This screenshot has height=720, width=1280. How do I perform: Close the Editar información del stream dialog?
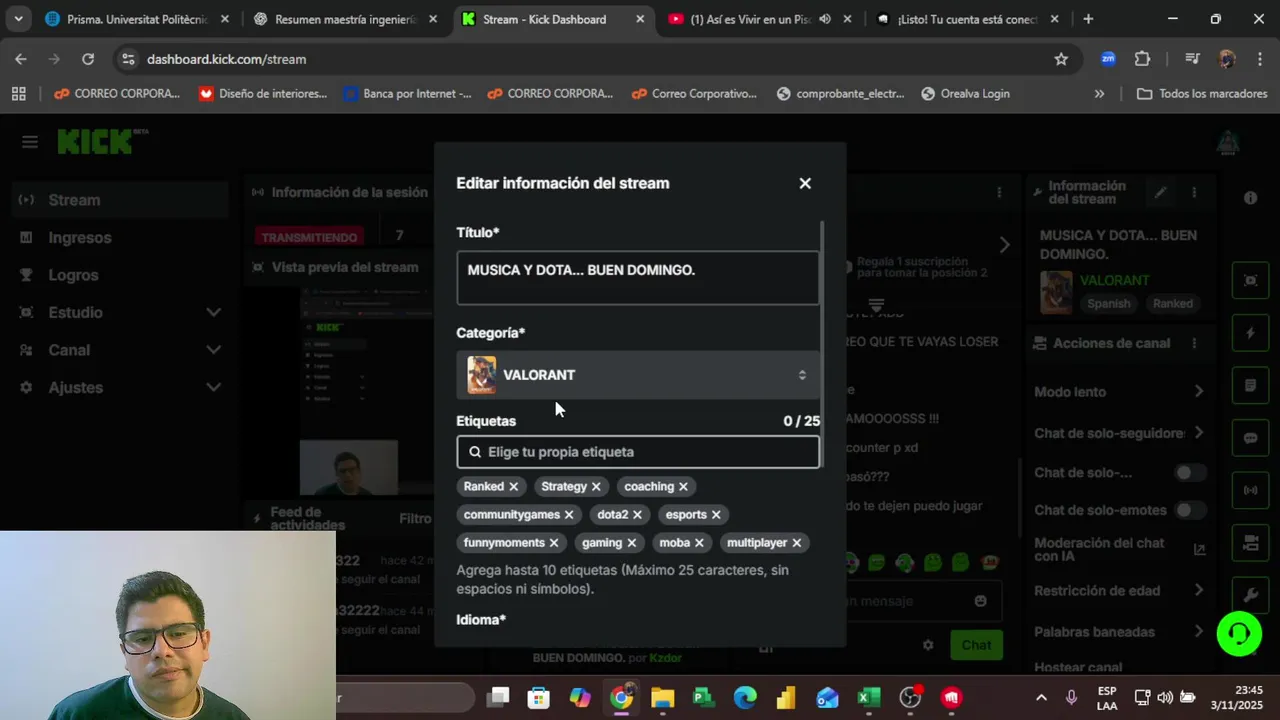805,183
